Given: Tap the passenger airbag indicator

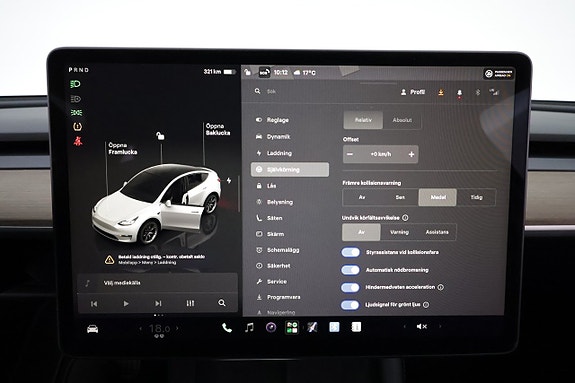Looking at the screenshot, I should (x=499, y=74).
